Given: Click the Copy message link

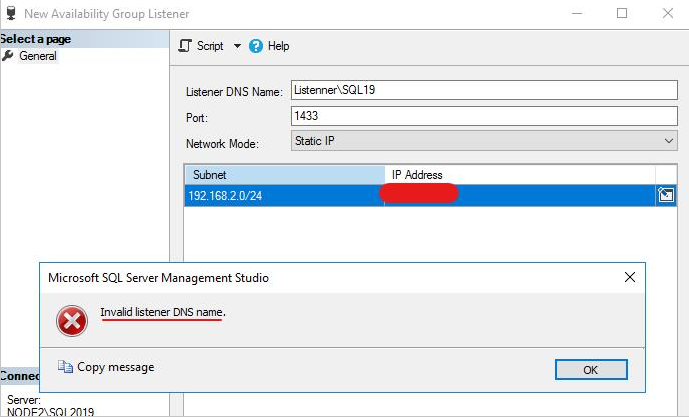Looking at the screenshot, I should [x=116, y=367].
